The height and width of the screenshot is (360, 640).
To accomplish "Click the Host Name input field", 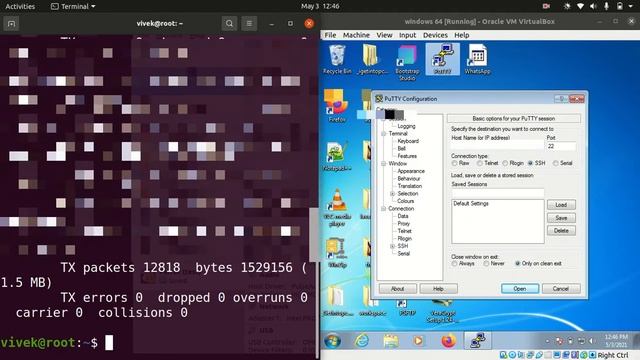I will tap(498, 146).
